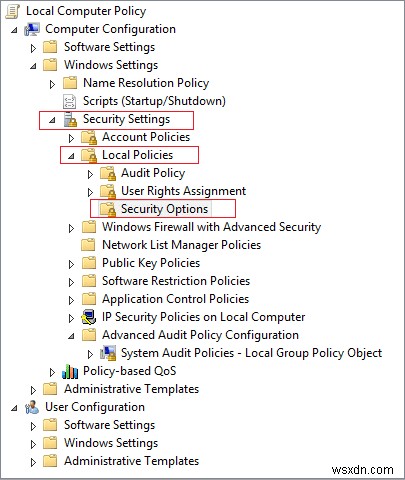Expand the Policy-based QoS node
The height and width of the screenshot is (480, 405).
[52, 372]
